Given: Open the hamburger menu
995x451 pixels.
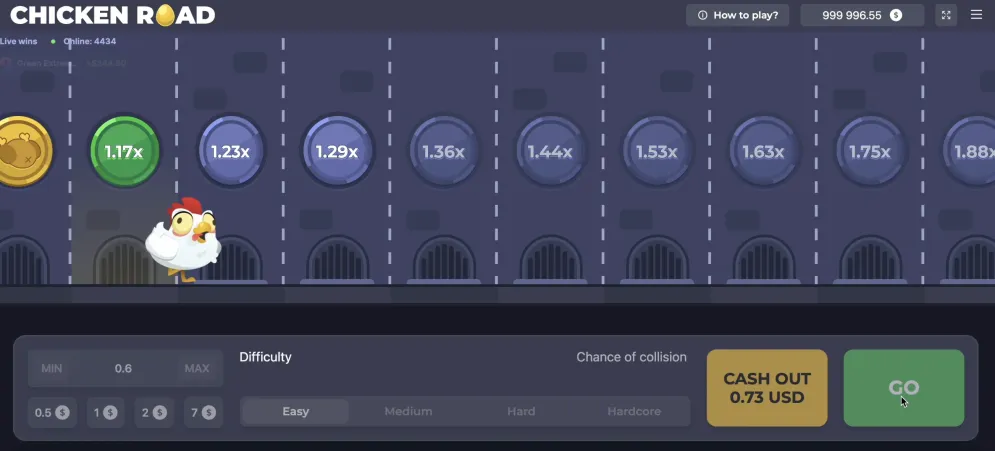Looking at the screenshot, I should [977, 15].
